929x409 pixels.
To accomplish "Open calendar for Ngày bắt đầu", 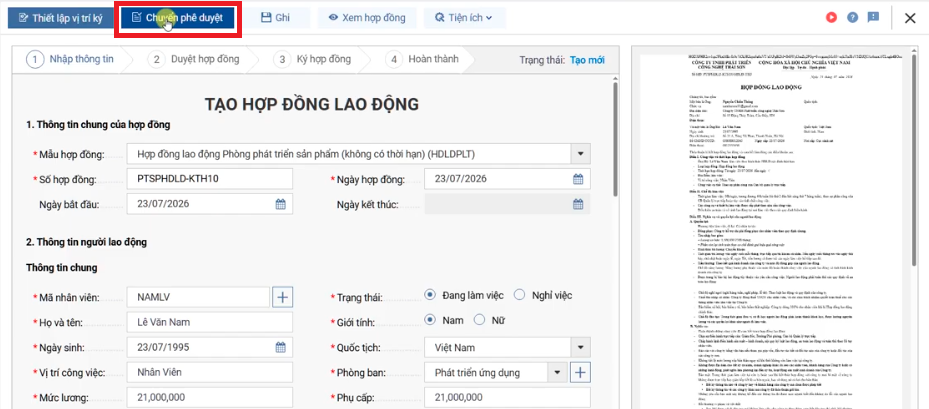I will coord(281,204).
